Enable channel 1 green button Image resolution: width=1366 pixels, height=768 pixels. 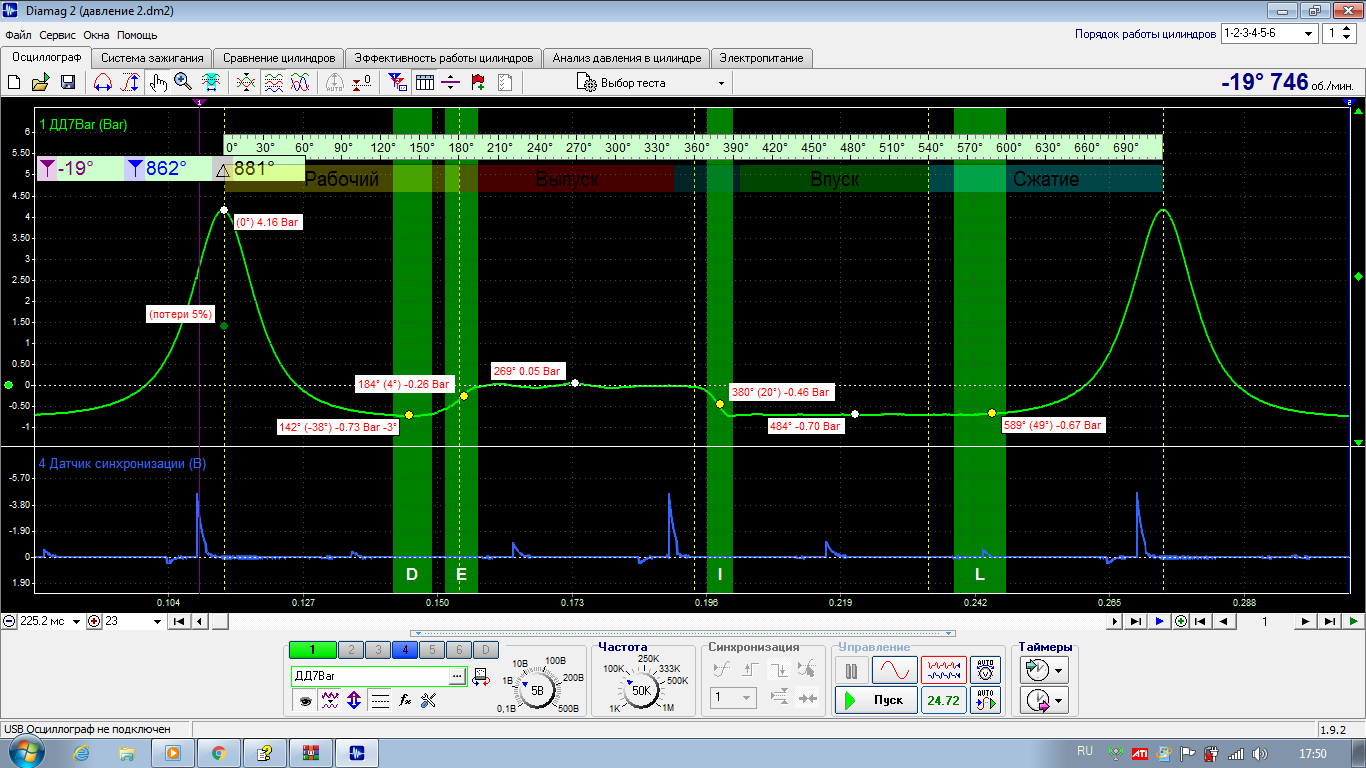[312, 649]
